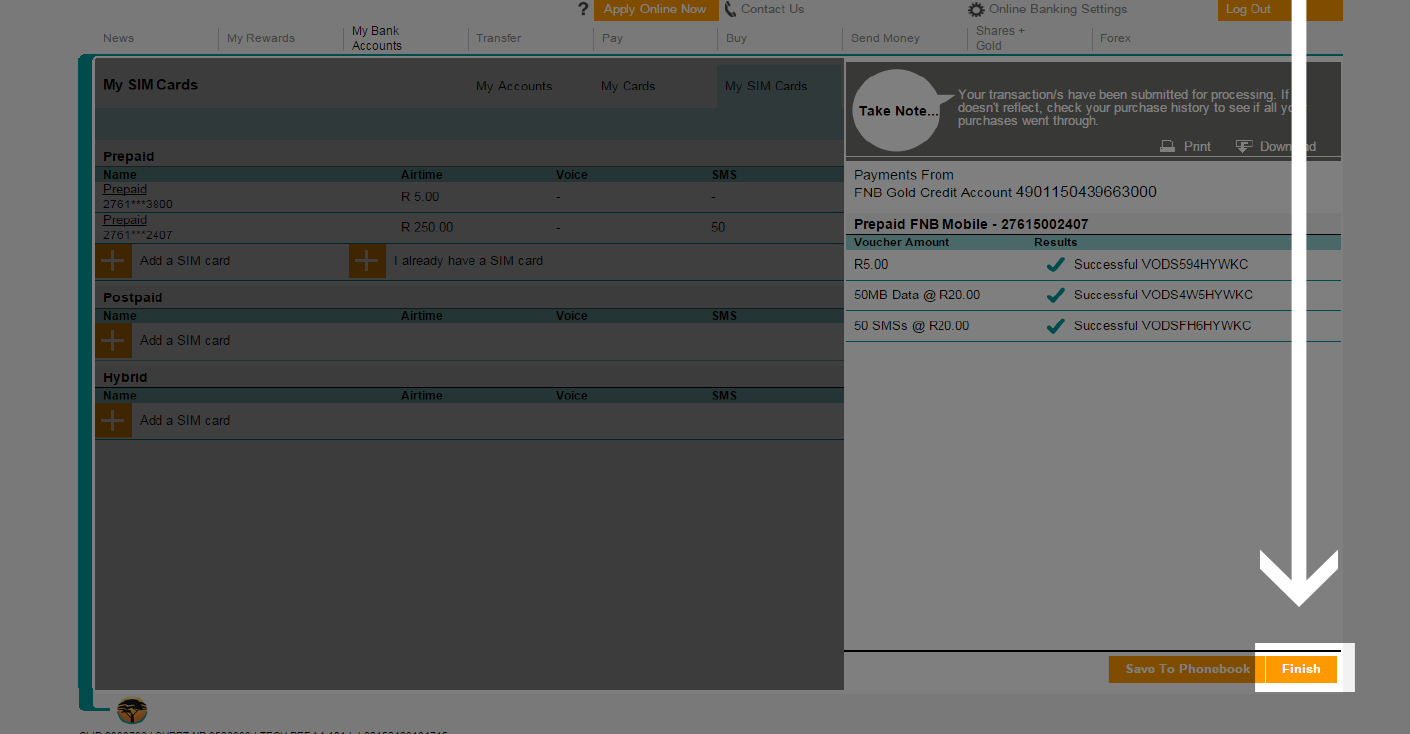Click the Print icon on the receipt

pyautogui.click(x=1168, y=146)
